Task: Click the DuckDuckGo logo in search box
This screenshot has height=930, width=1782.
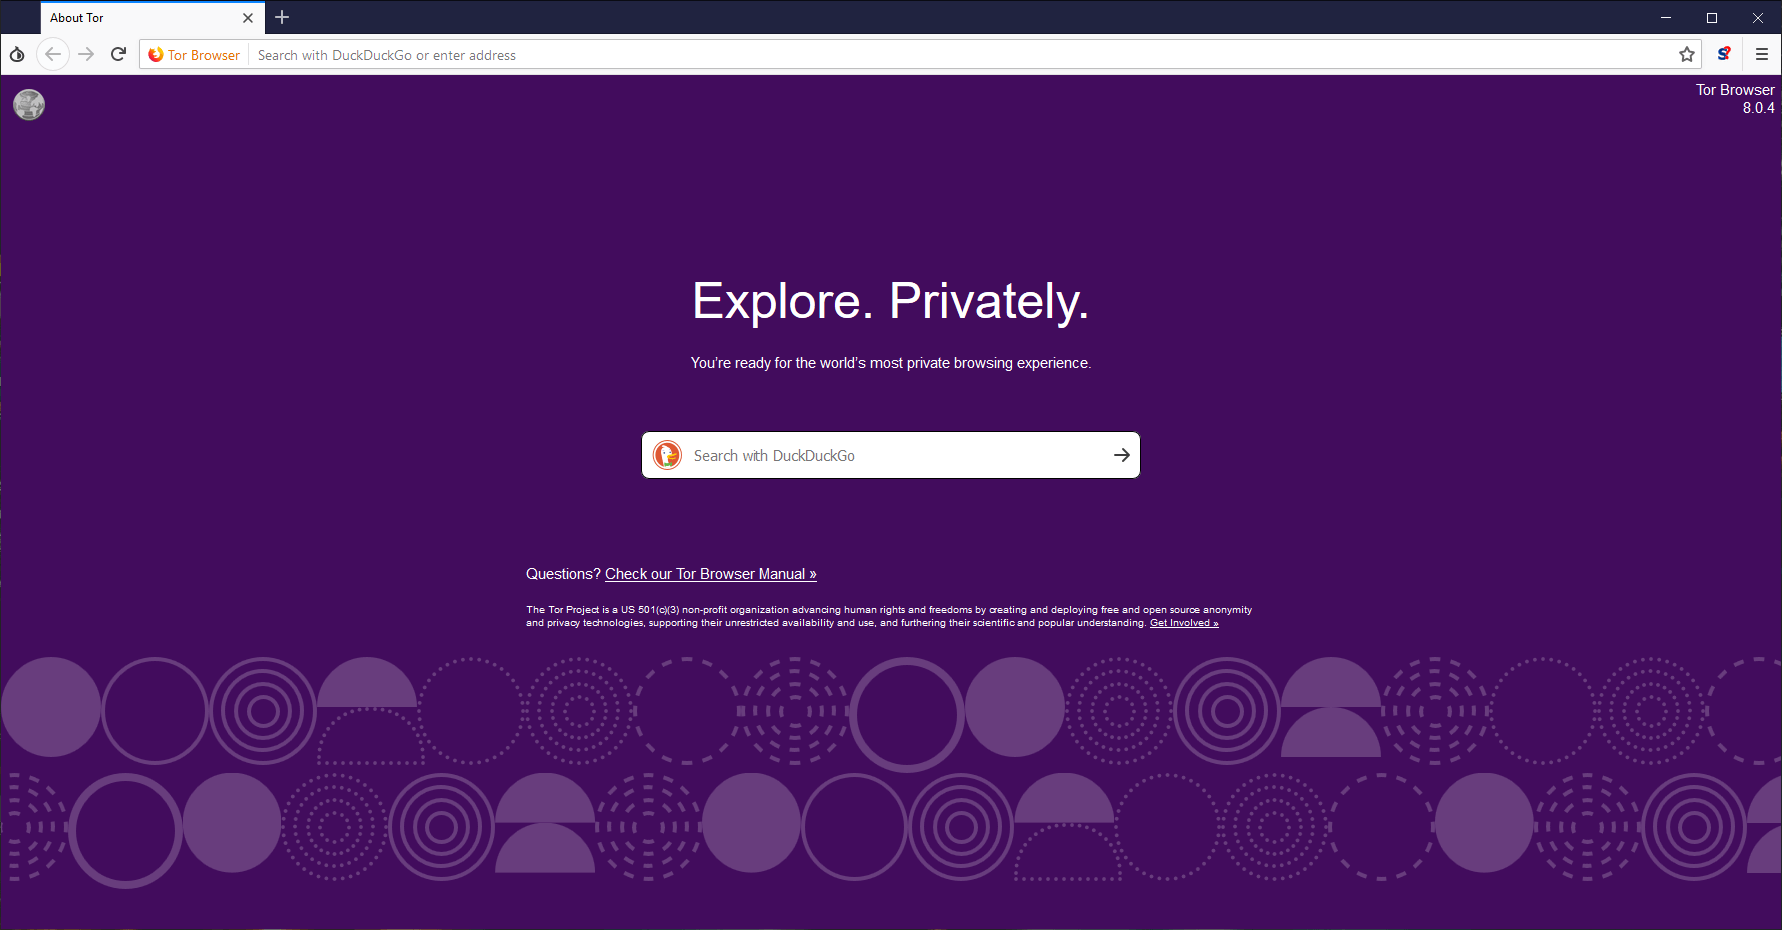Action: click(667, 455)
